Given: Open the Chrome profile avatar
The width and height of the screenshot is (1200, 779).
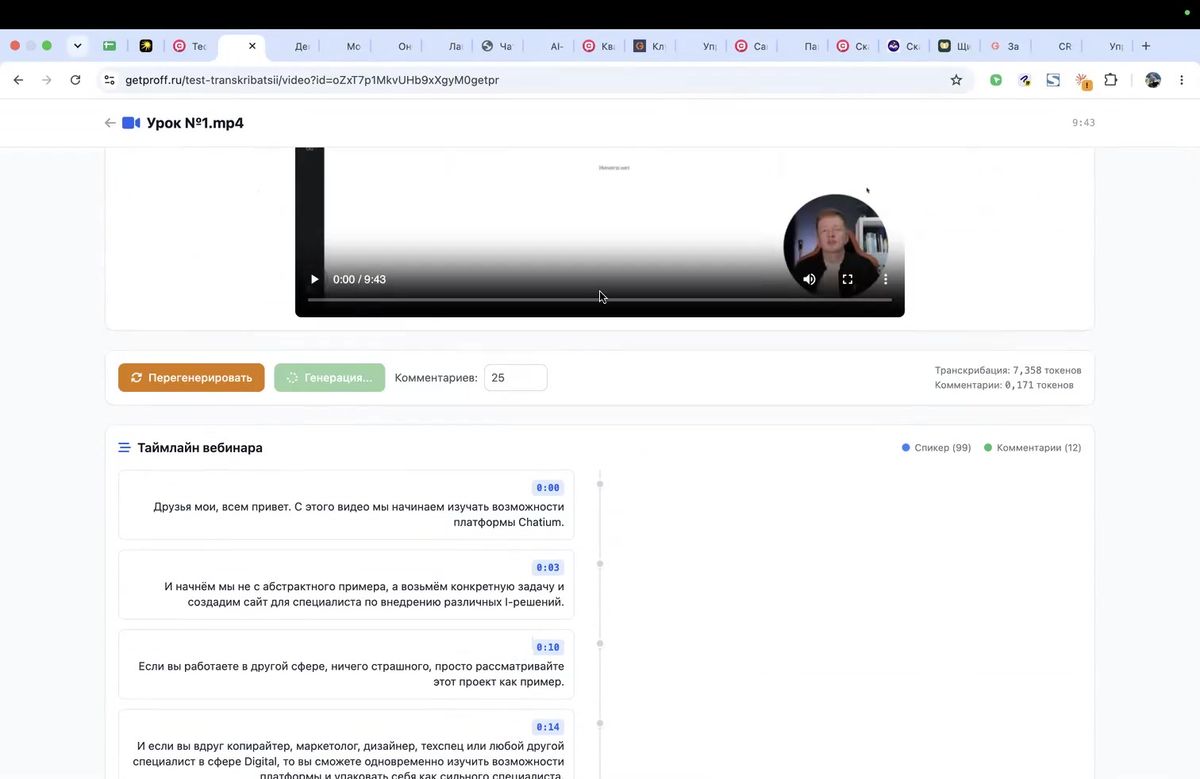Looking at the screenshot, I should (x=1153, y=80).
